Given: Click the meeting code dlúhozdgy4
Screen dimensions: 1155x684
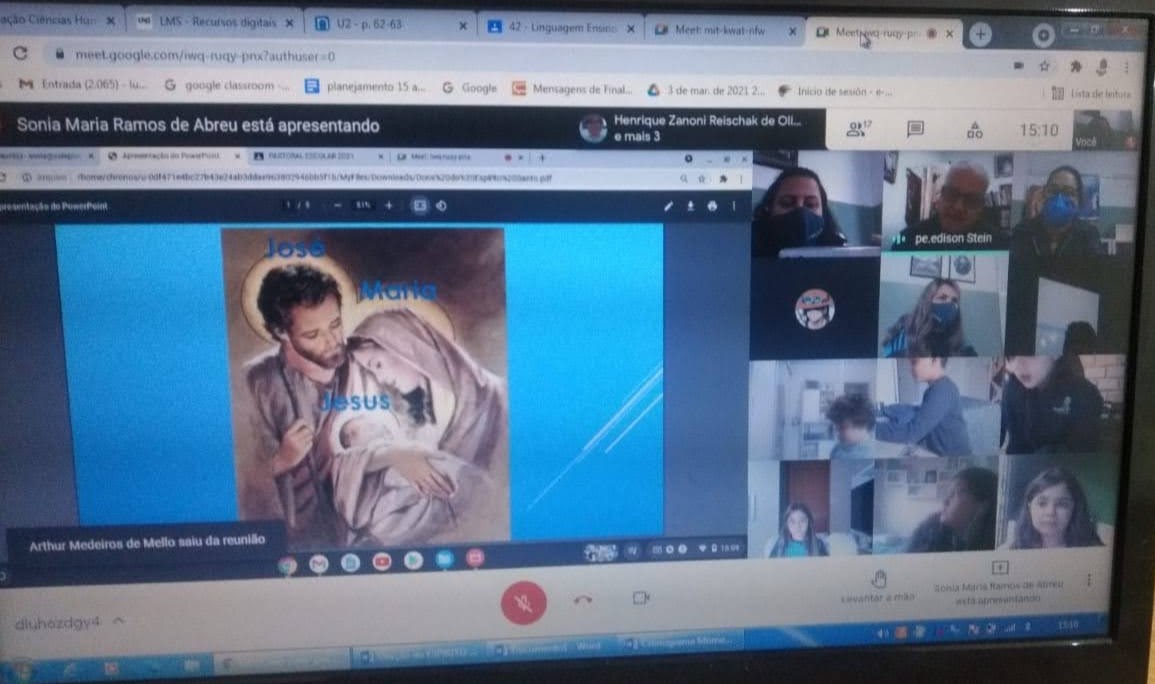Looking at the screenshot, I should click(57, 623).
